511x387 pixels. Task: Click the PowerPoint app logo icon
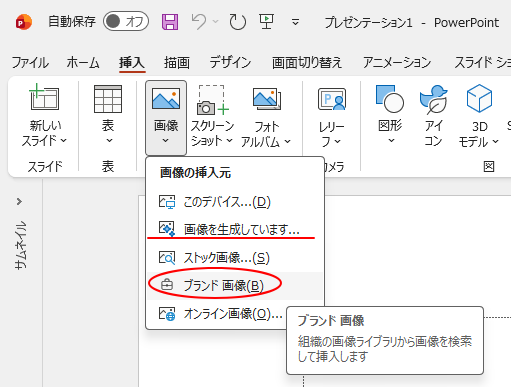click(24, 22)
